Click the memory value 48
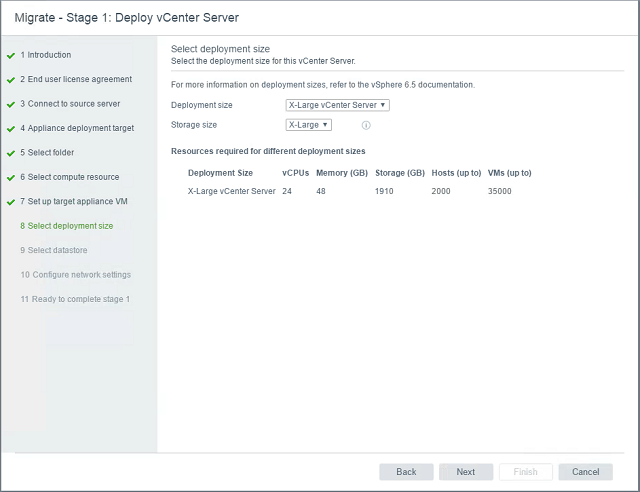This screenshot has height=492, width=640. coord(321,191)
